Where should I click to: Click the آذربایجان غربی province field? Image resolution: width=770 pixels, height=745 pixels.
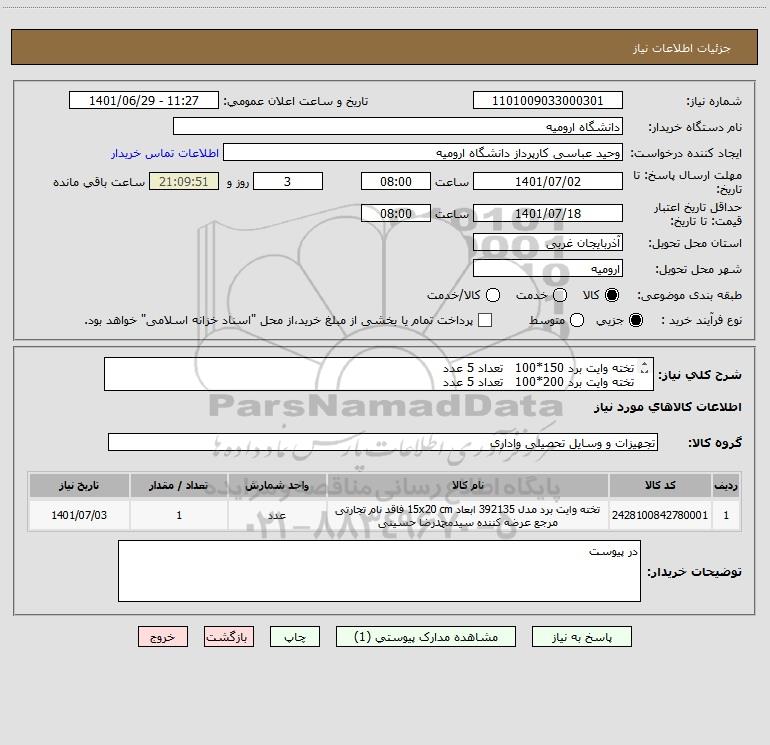click(548, 243)
